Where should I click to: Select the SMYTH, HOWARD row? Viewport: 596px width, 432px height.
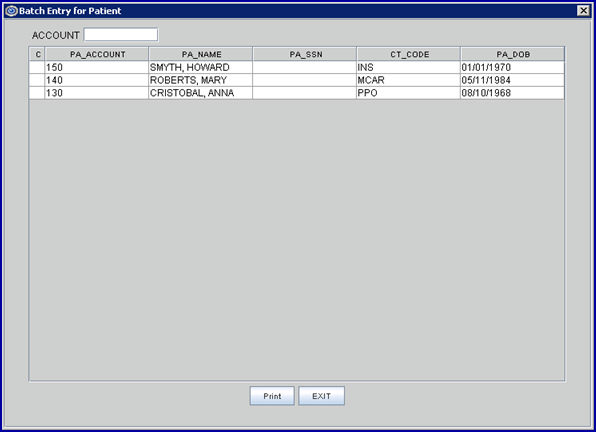tap(297, 67)
